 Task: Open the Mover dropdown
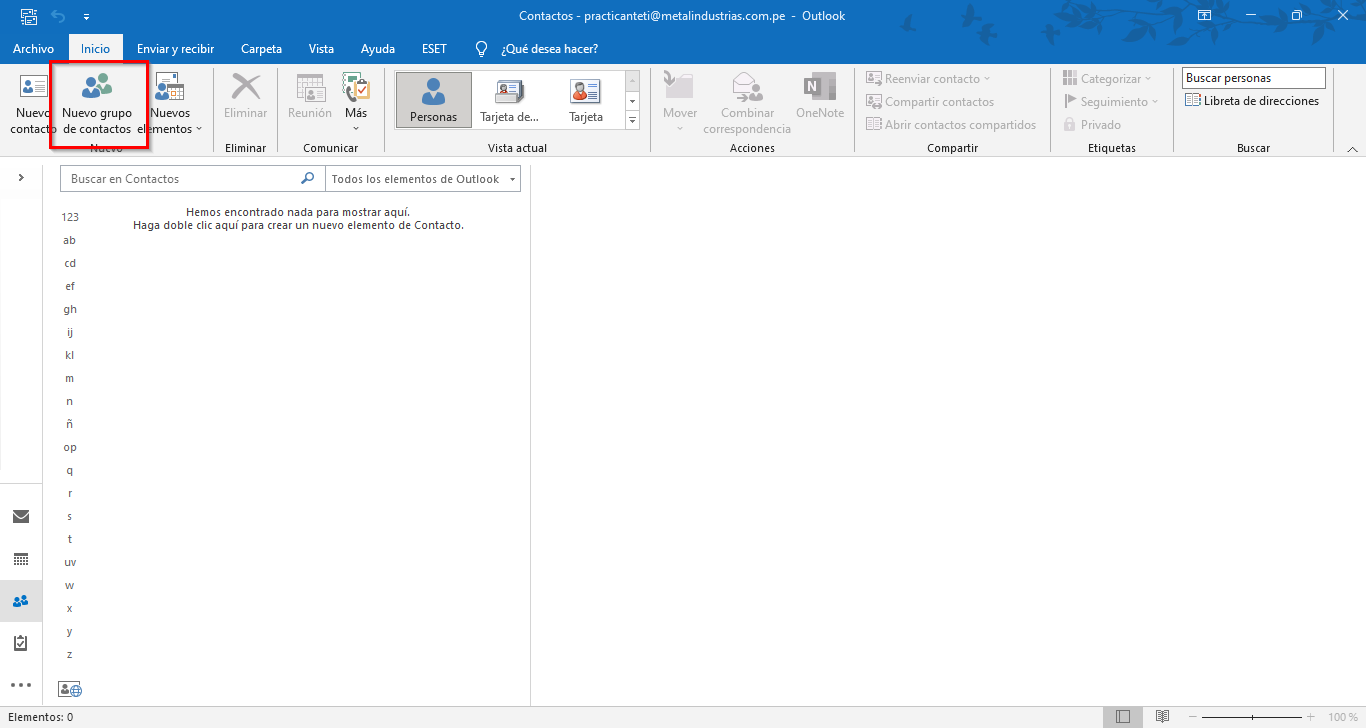680,104
